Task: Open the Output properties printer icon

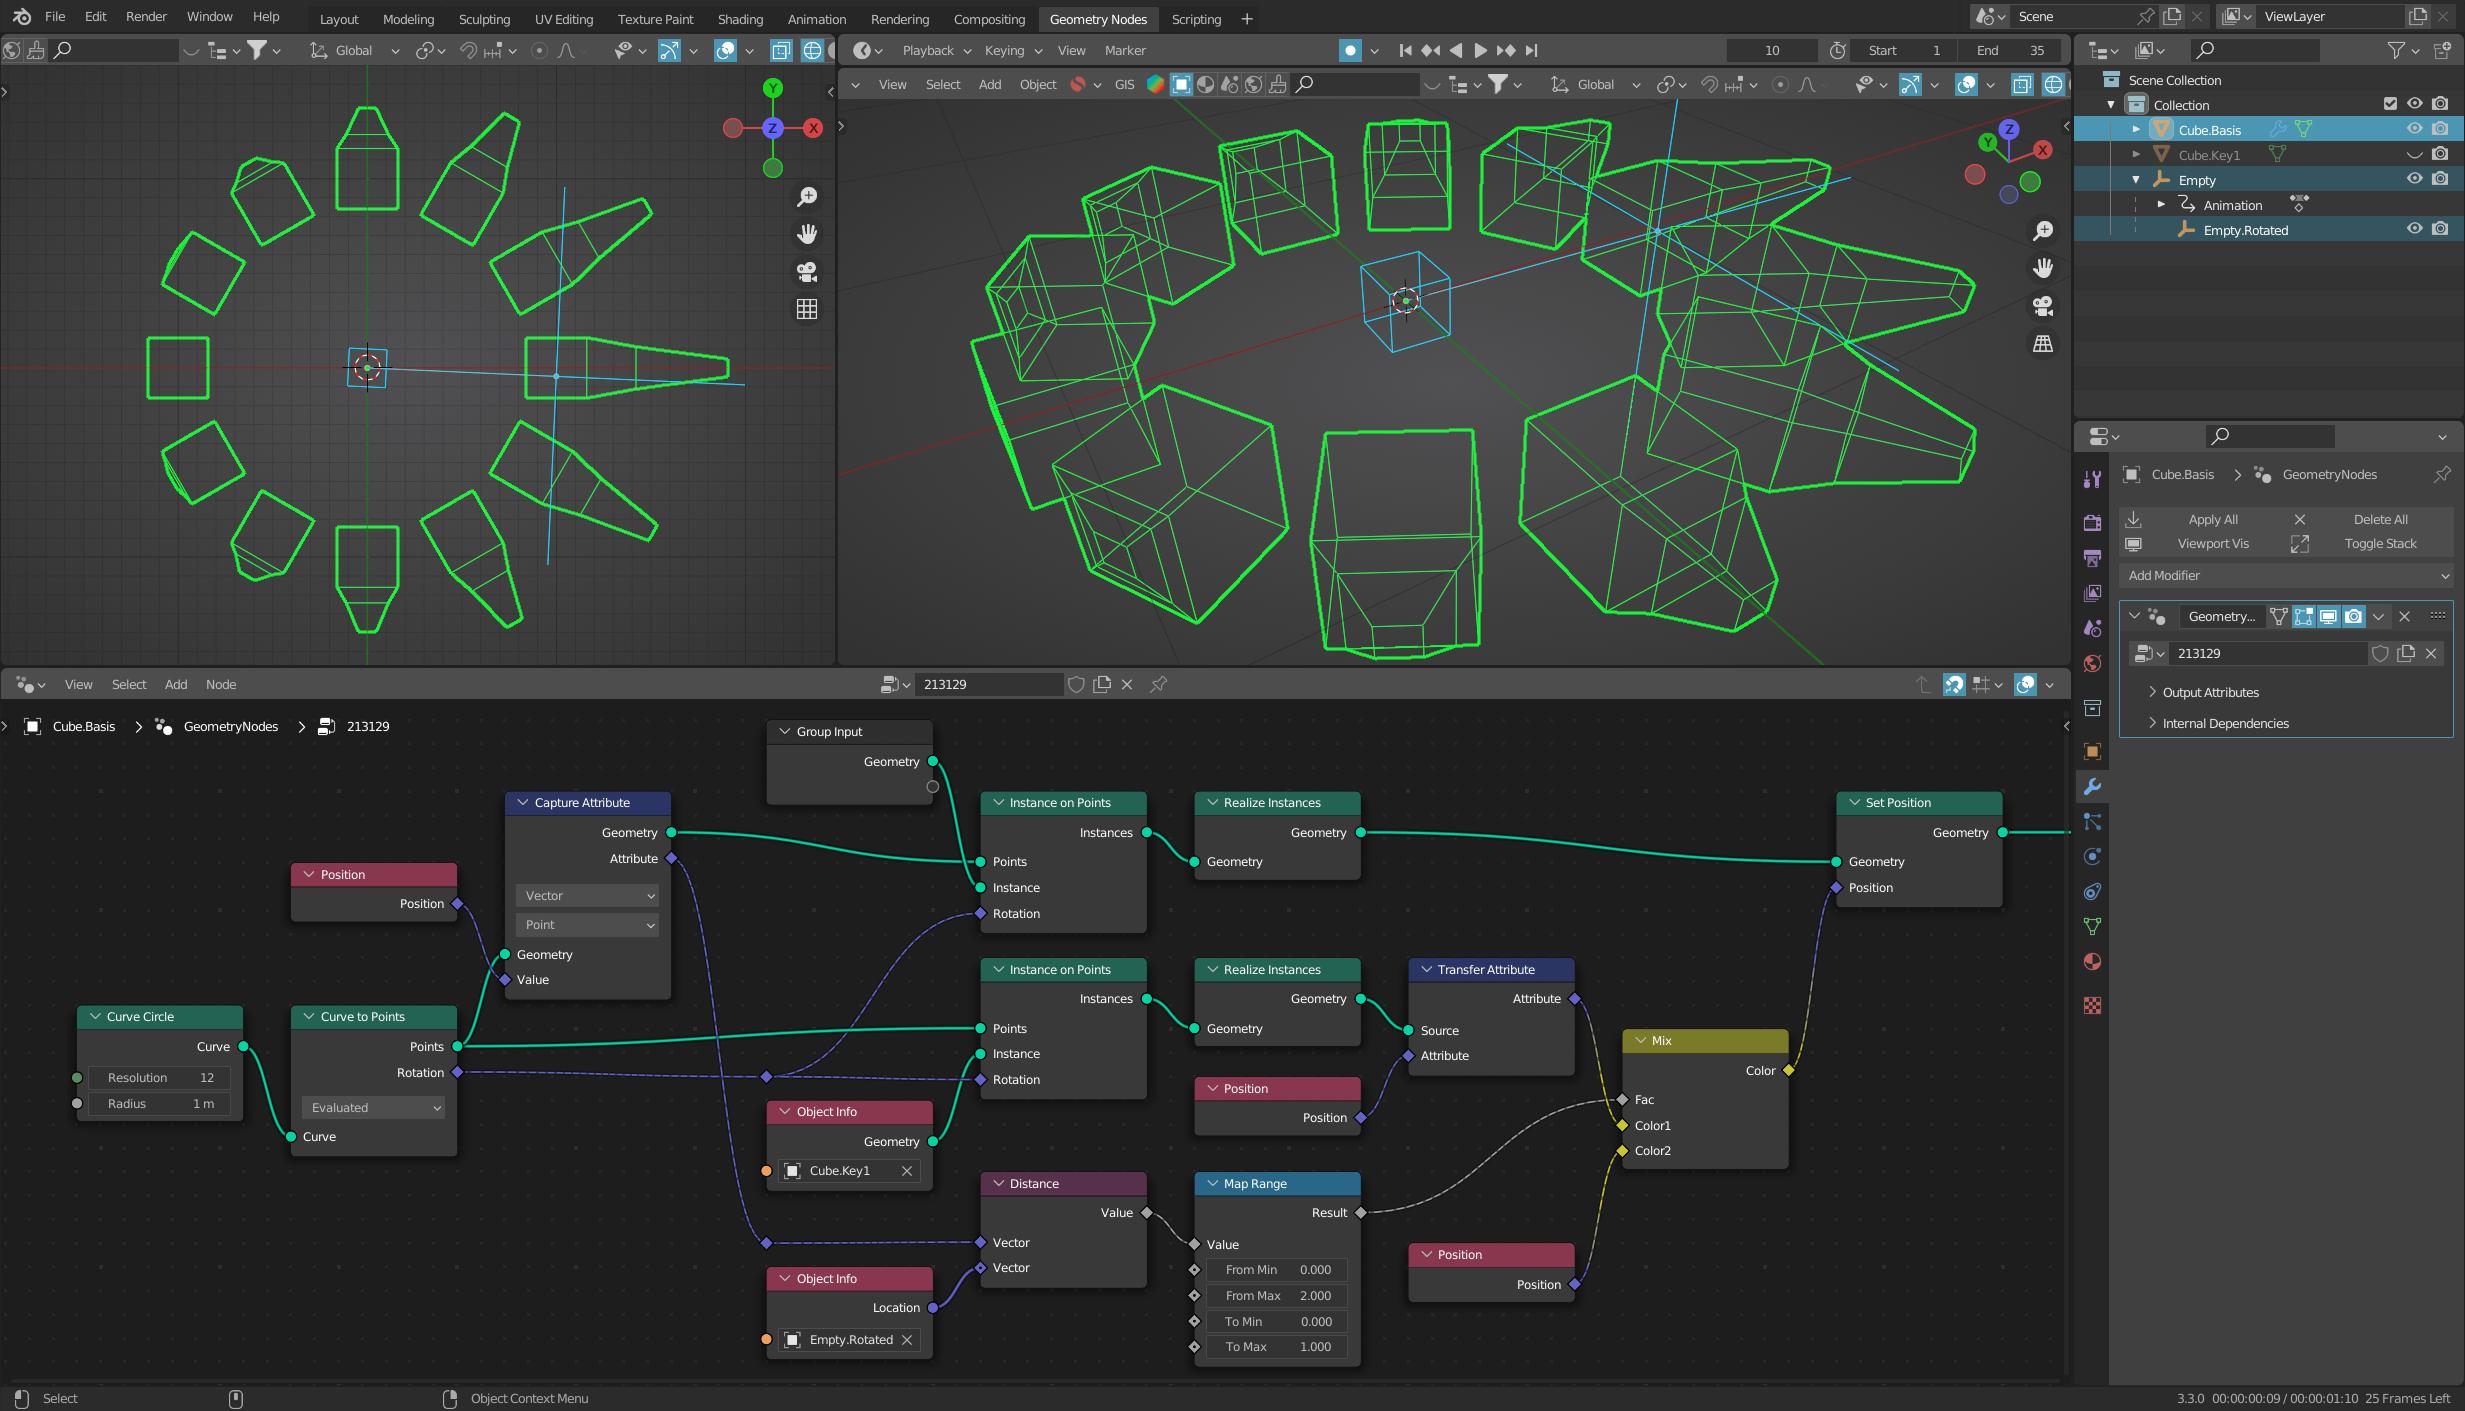Action: pyautogui.click(x=2092, y=558)
